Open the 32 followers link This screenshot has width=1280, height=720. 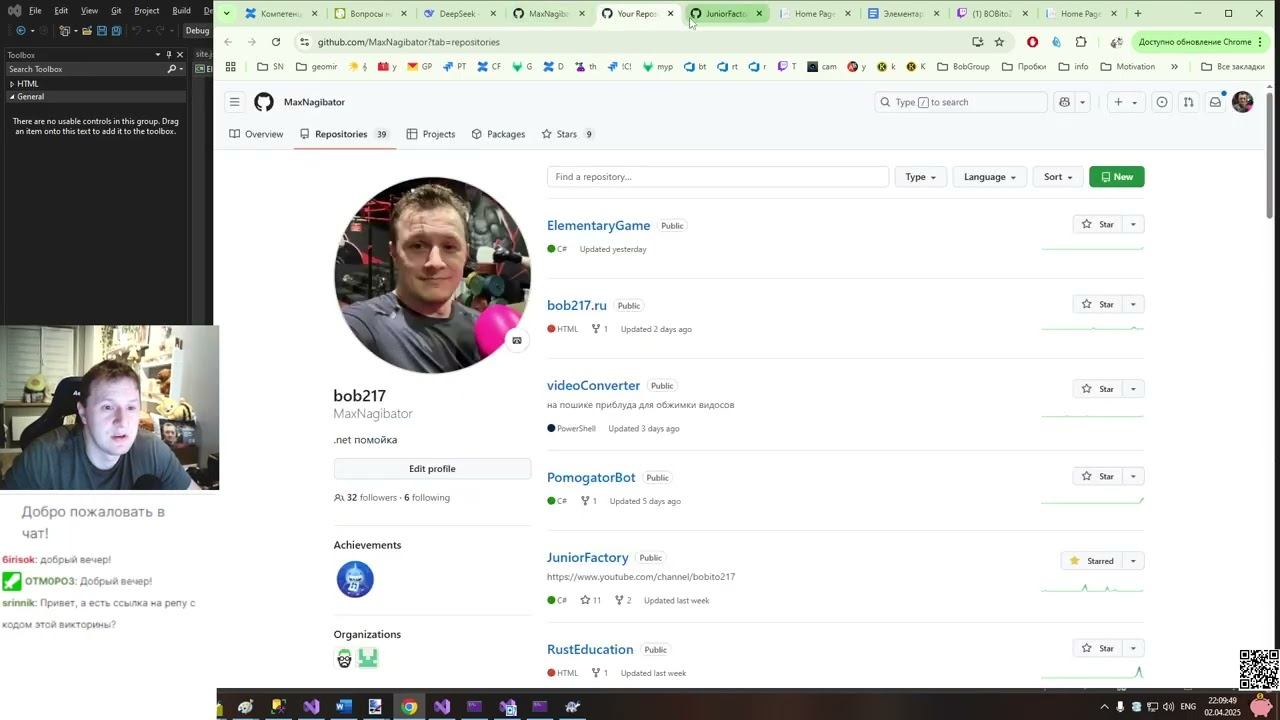[366, 498]
